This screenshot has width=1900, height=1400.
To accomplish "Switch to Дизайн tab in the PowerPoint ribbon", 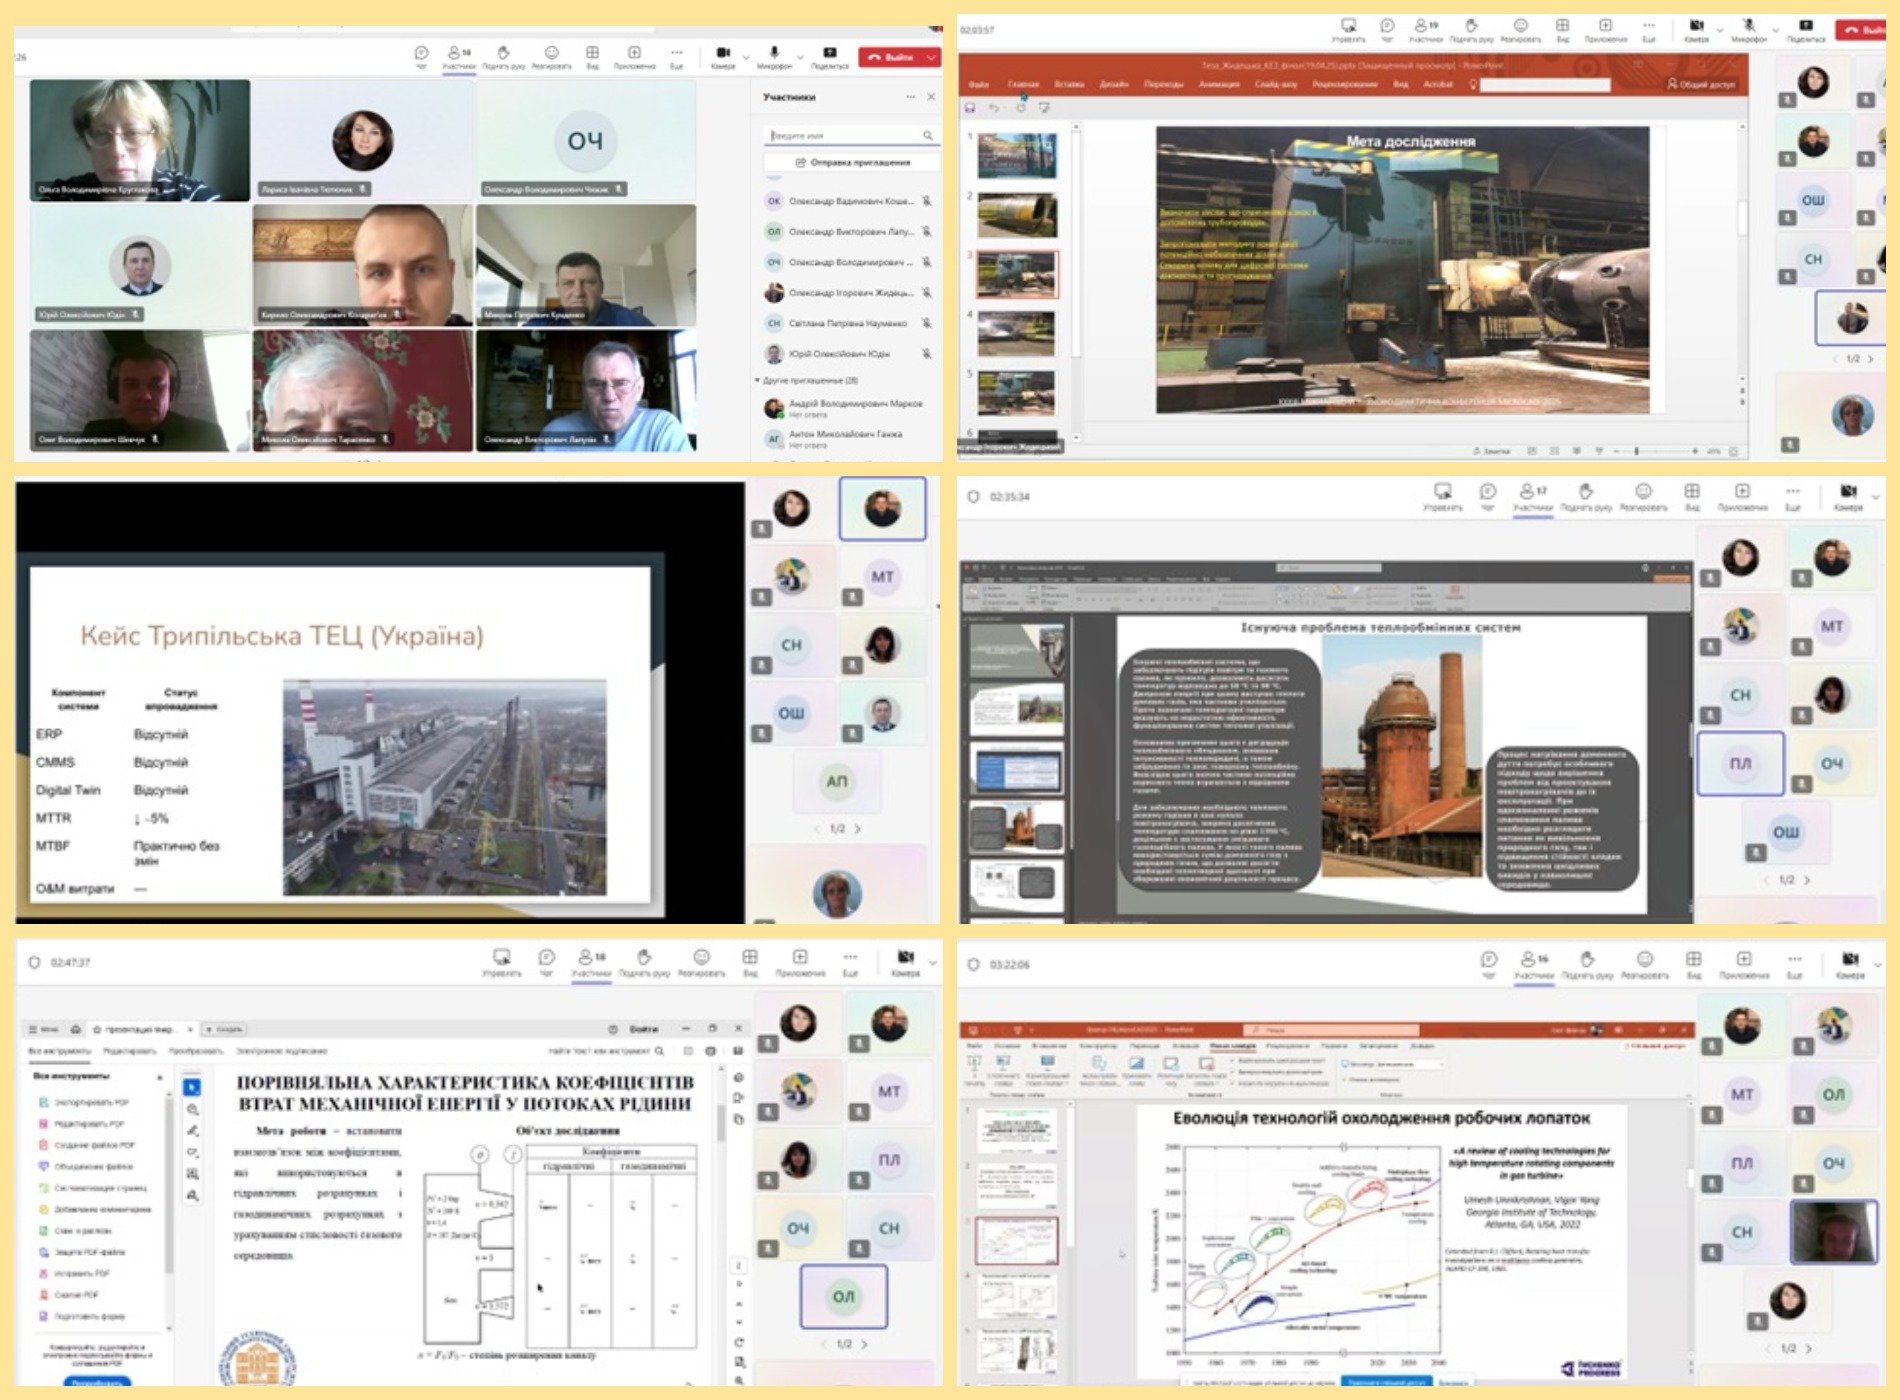I will click(1113, 84).
